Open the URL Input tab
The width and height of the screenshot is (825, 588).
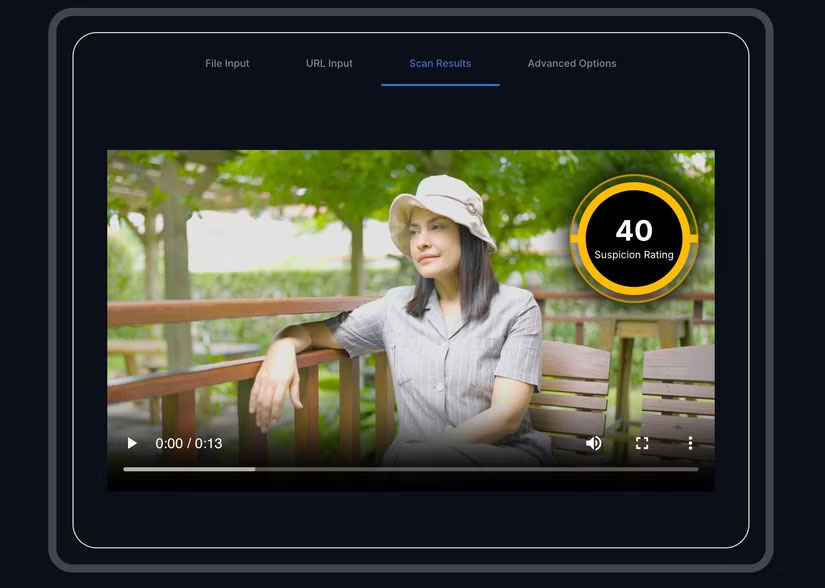pyautogui.click(x=329, y=63)
